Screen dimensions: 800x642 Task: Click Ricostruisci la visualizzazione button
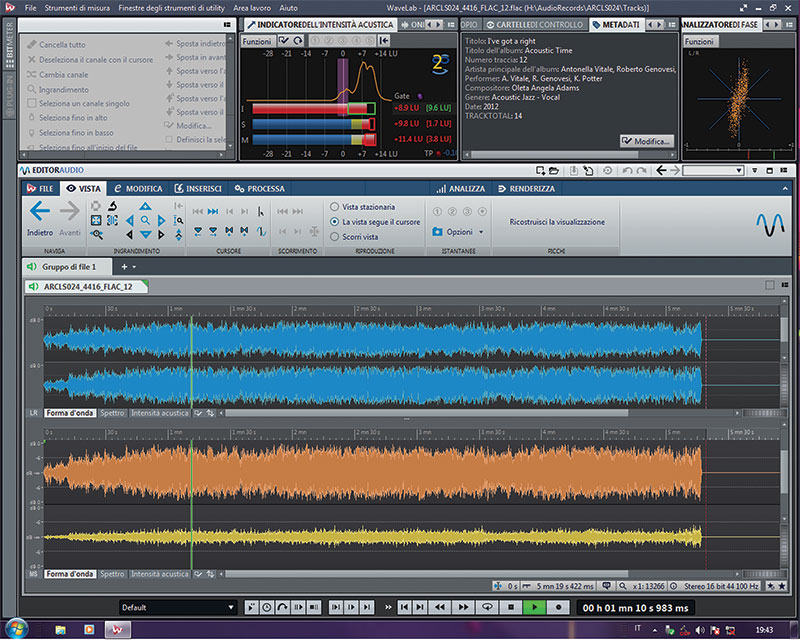556,222
